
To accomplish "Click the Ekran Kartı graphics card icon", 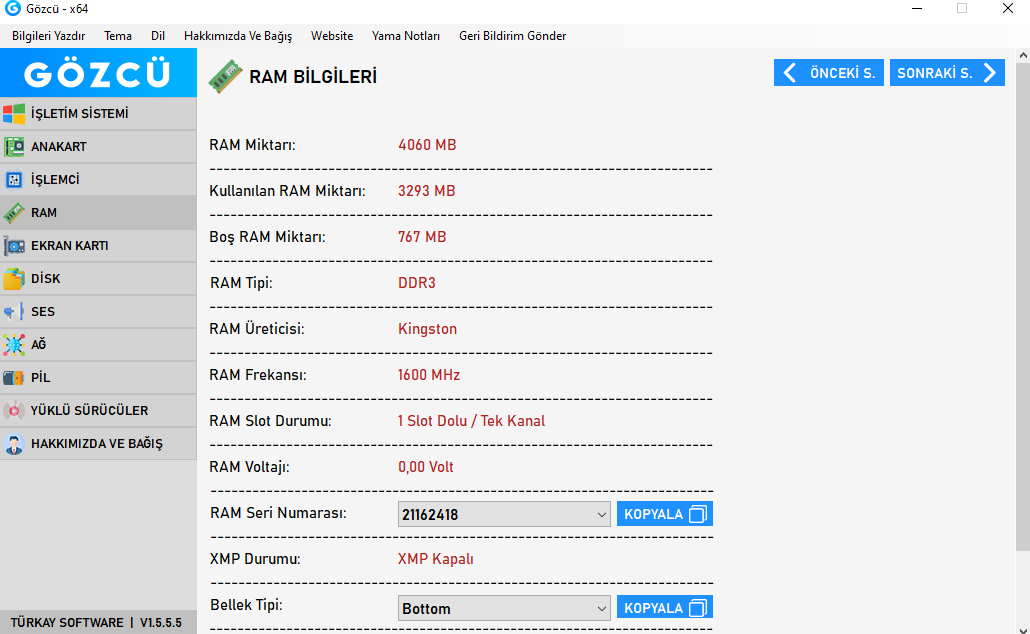I will (14, 246).
